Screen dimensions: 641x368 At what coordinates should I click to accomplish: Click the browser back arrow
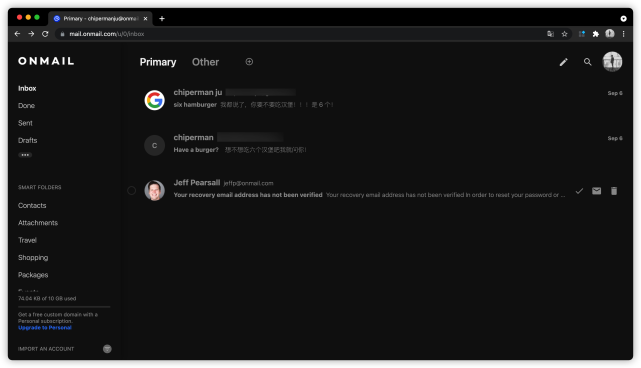(17, 34)
